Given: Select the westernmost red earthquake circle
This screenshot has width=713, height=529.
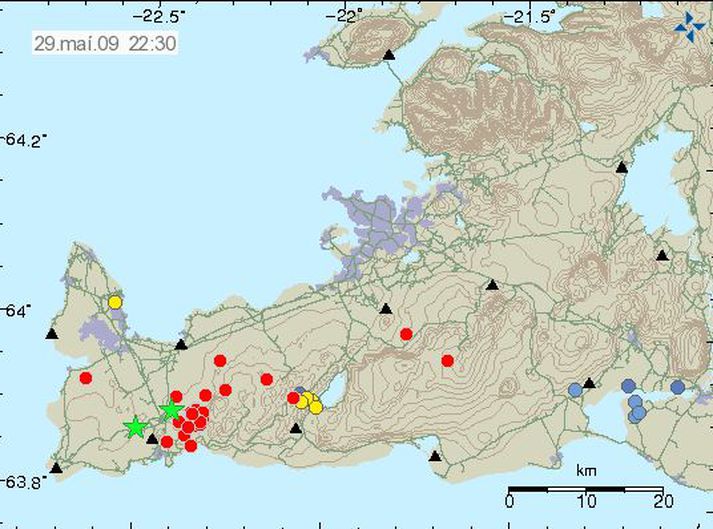Looking at the screenshot, I should click(x=86, y=378).
